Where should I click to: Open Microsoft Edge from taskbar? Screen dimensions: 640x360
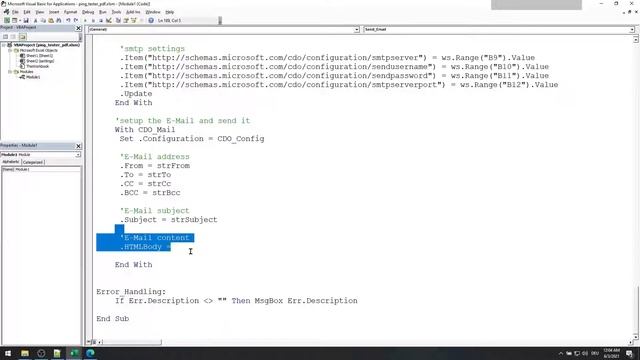point(90,353)
